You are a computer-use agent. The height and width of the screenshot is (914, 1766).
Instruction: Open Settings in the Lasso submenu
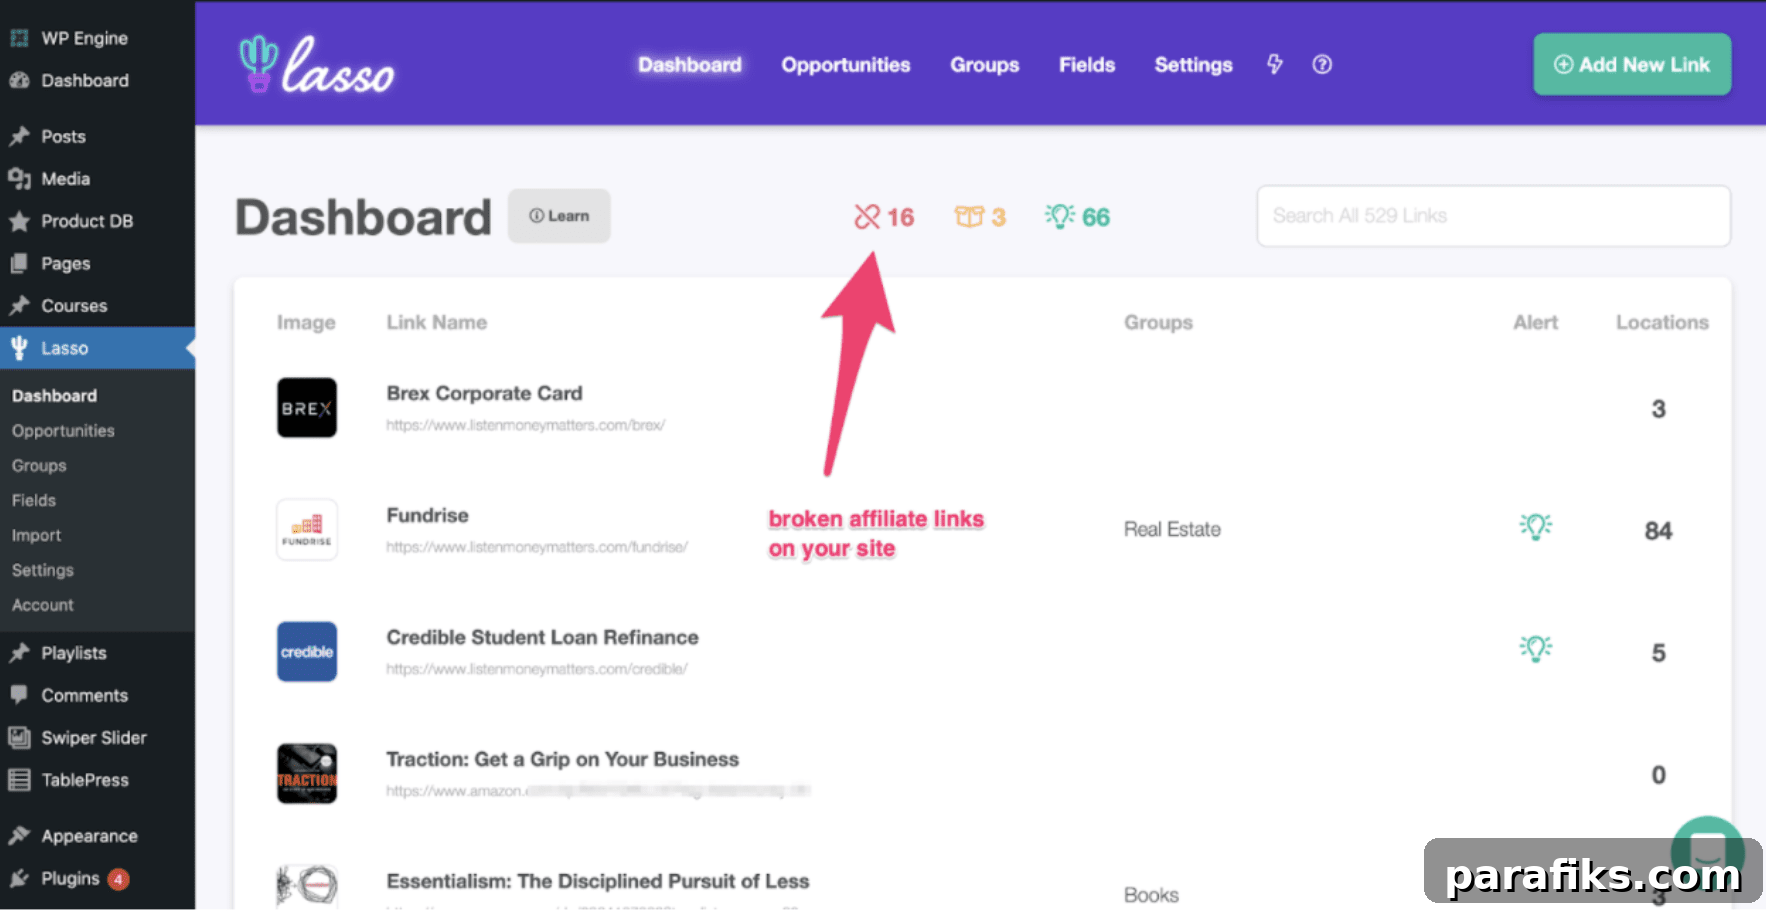tap(43, 570)
